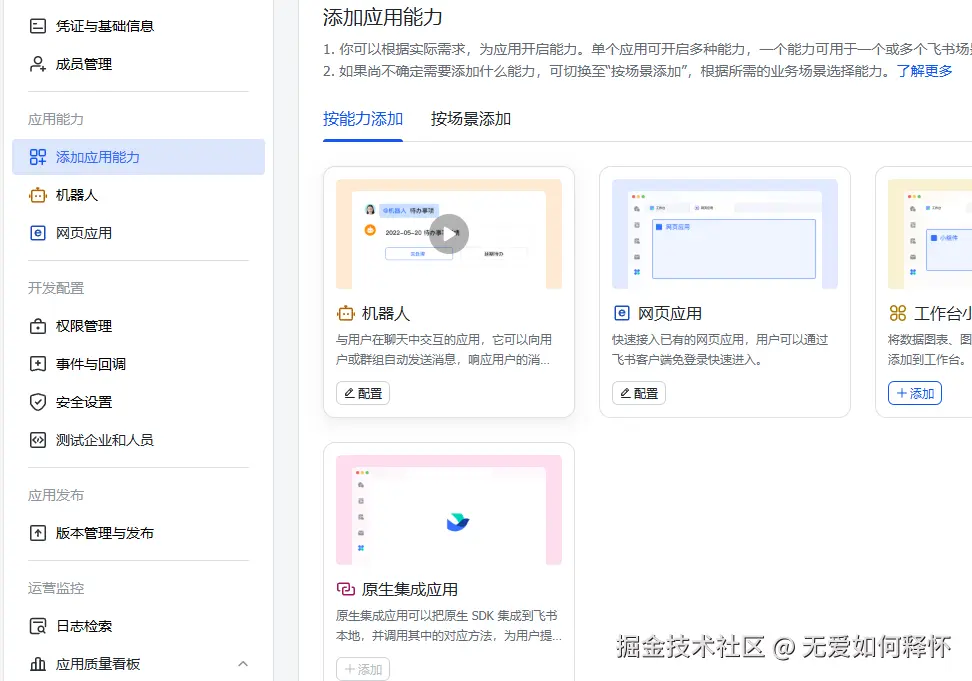Select the 按能力添加 tab

363,118
